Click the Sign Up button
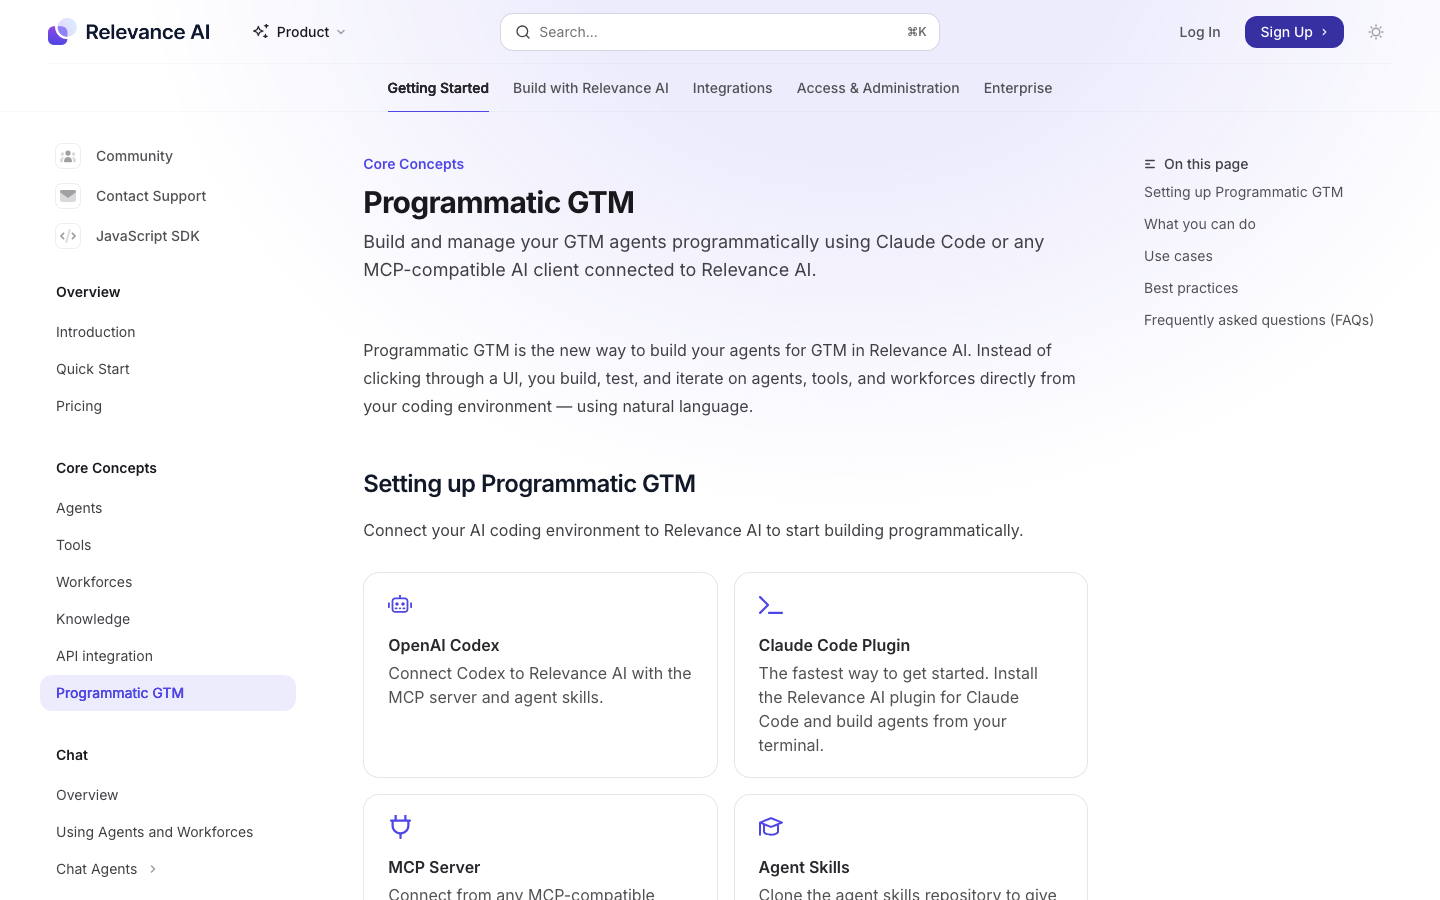This screenshot has height=900, width=1440. pyautogui.click(x=1294, y=32)
